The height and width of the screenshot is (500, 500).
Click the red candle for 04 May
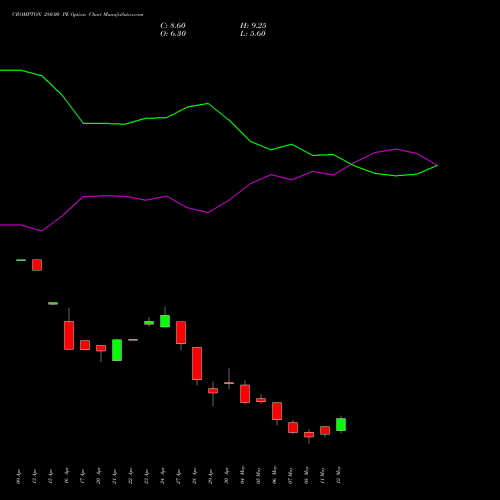[x=245, y=394]
